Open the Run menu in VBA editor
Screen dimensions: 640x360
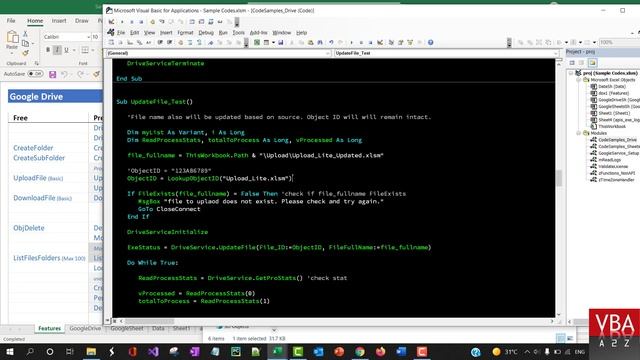(223, 33)
